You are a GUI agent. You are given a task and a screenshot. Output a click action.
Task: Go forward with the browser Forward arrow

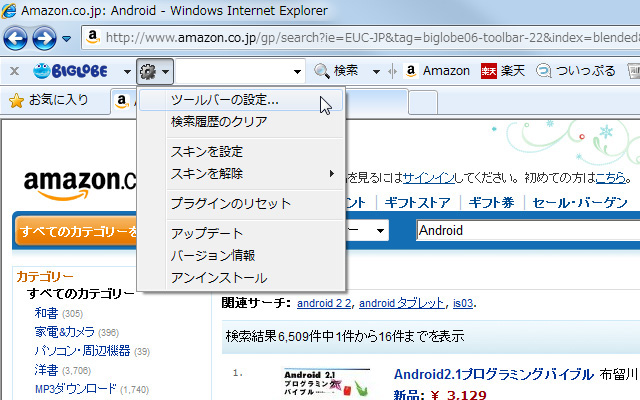[x=44, y=39]
